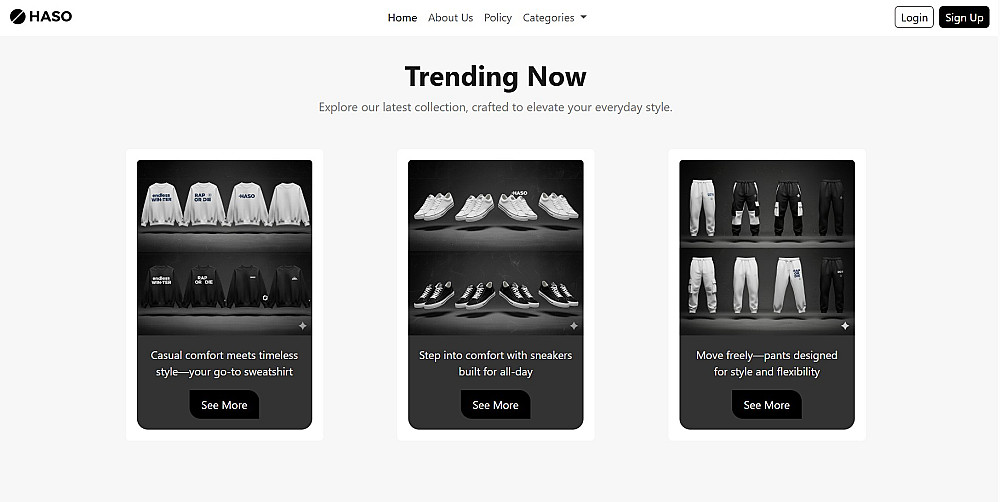Open the sweatshirts collection image
This screenshot has width=1000, height=502.
[224, 247]
